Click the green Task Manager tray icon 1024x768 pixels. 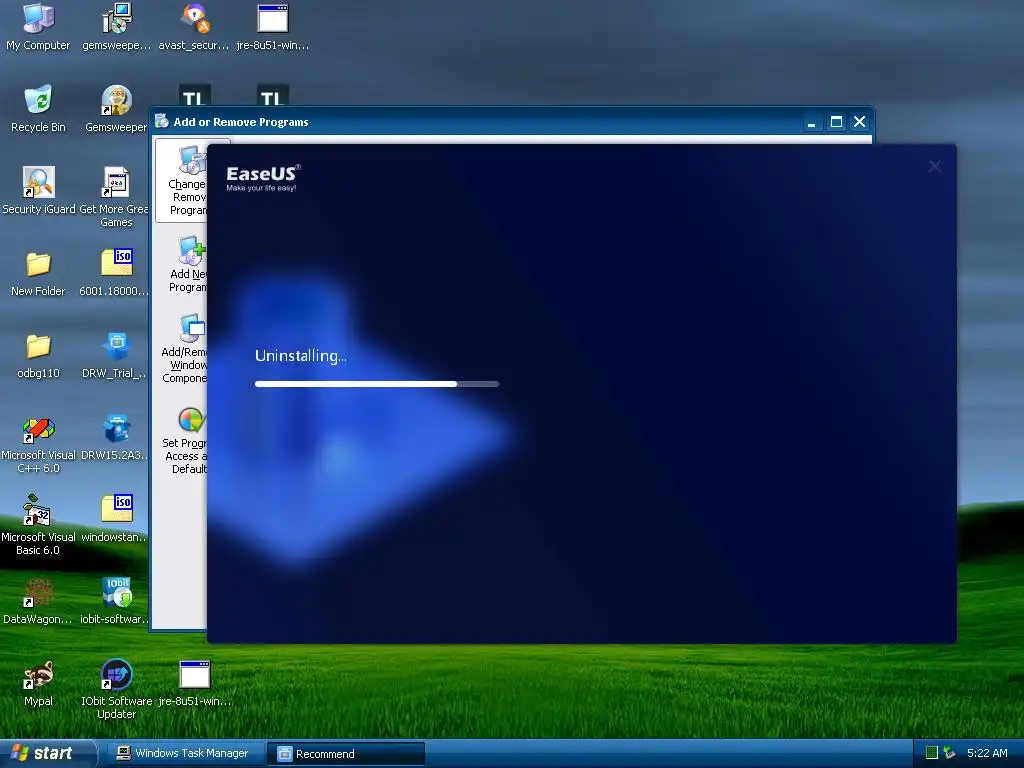(x=932, y=753)
